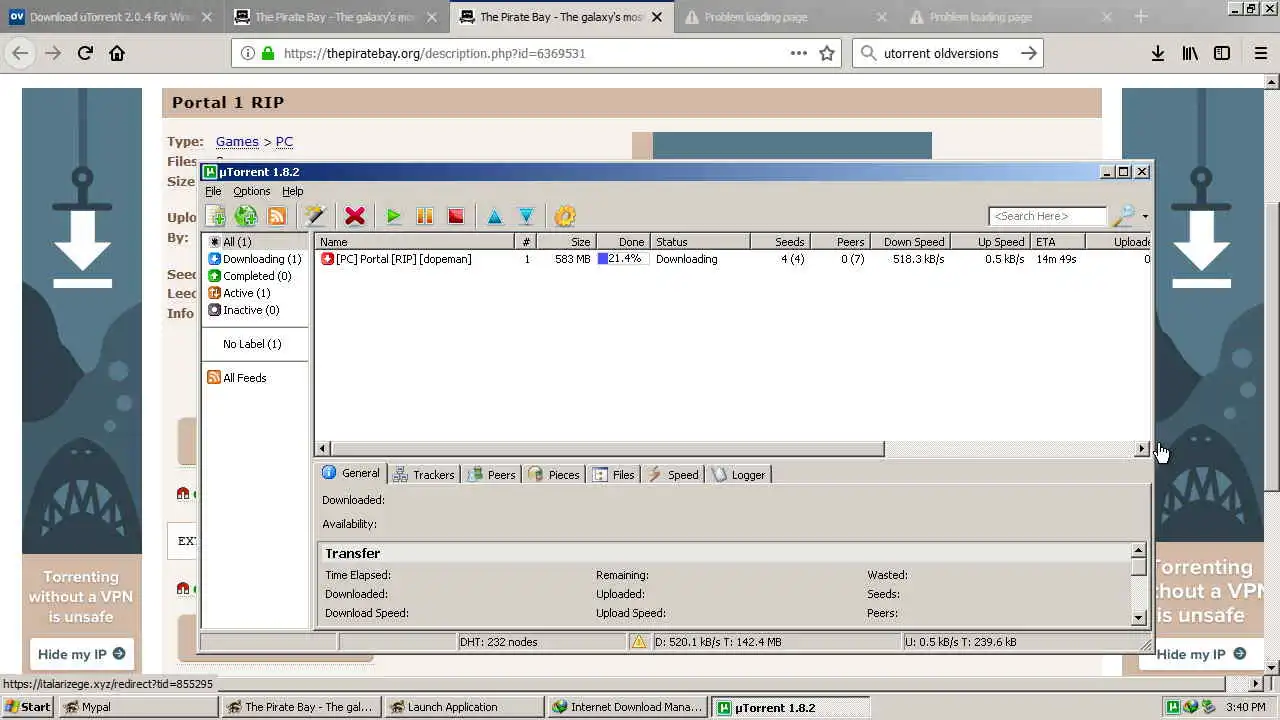
Task: Click the browser Home button
Action: click(x=117, y=53)
